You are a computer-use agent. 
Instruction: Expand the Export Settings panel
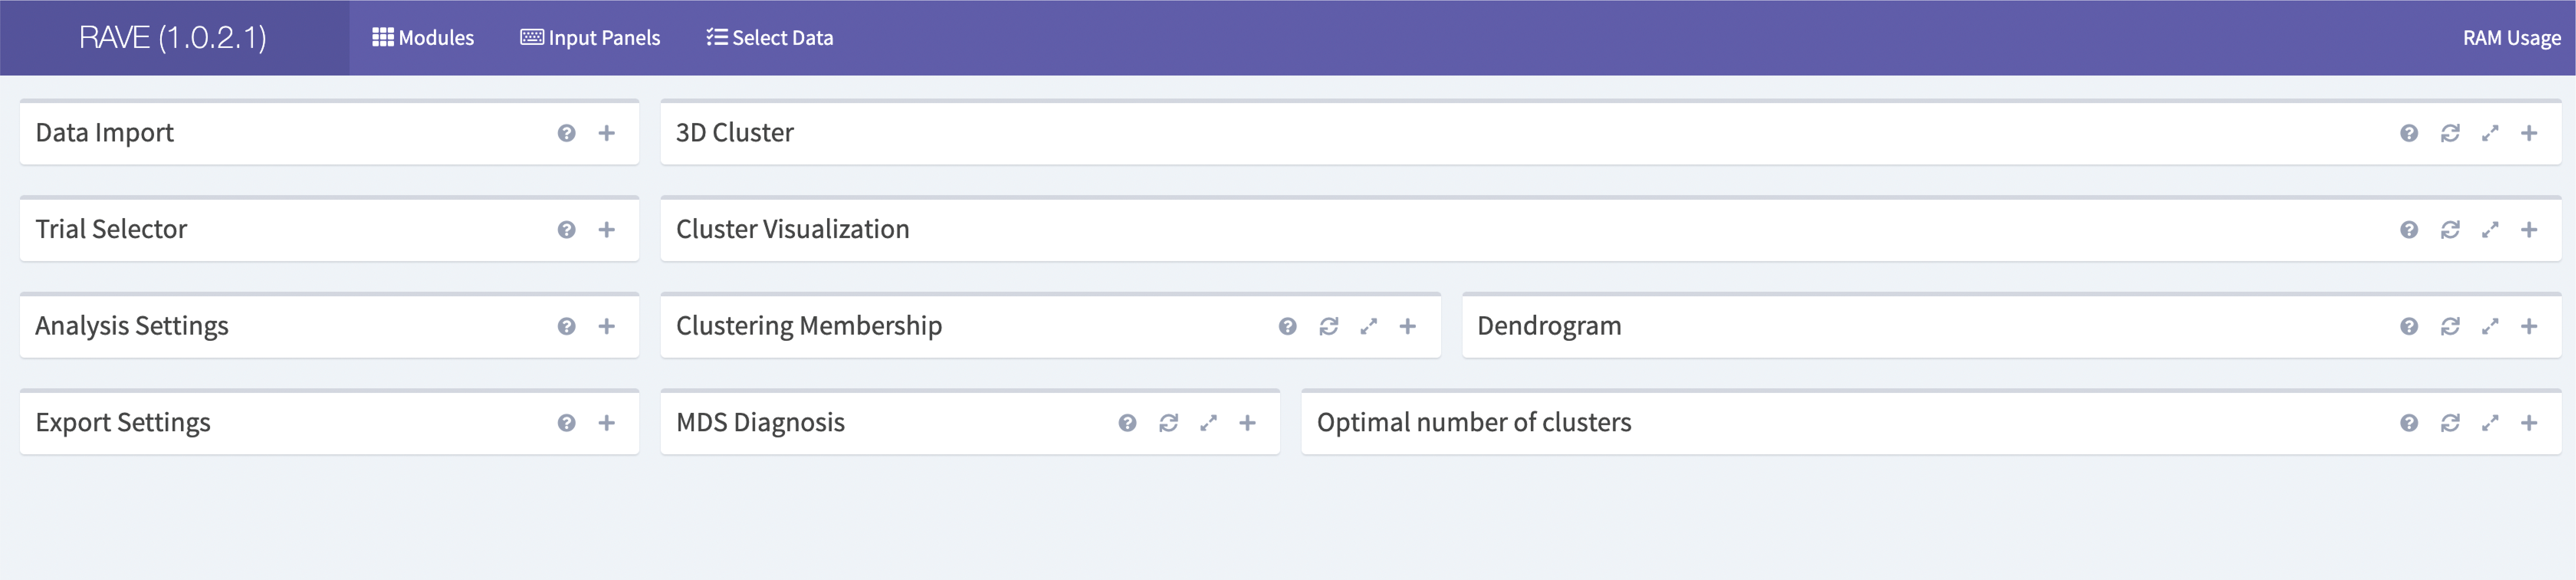pos(606,423)
